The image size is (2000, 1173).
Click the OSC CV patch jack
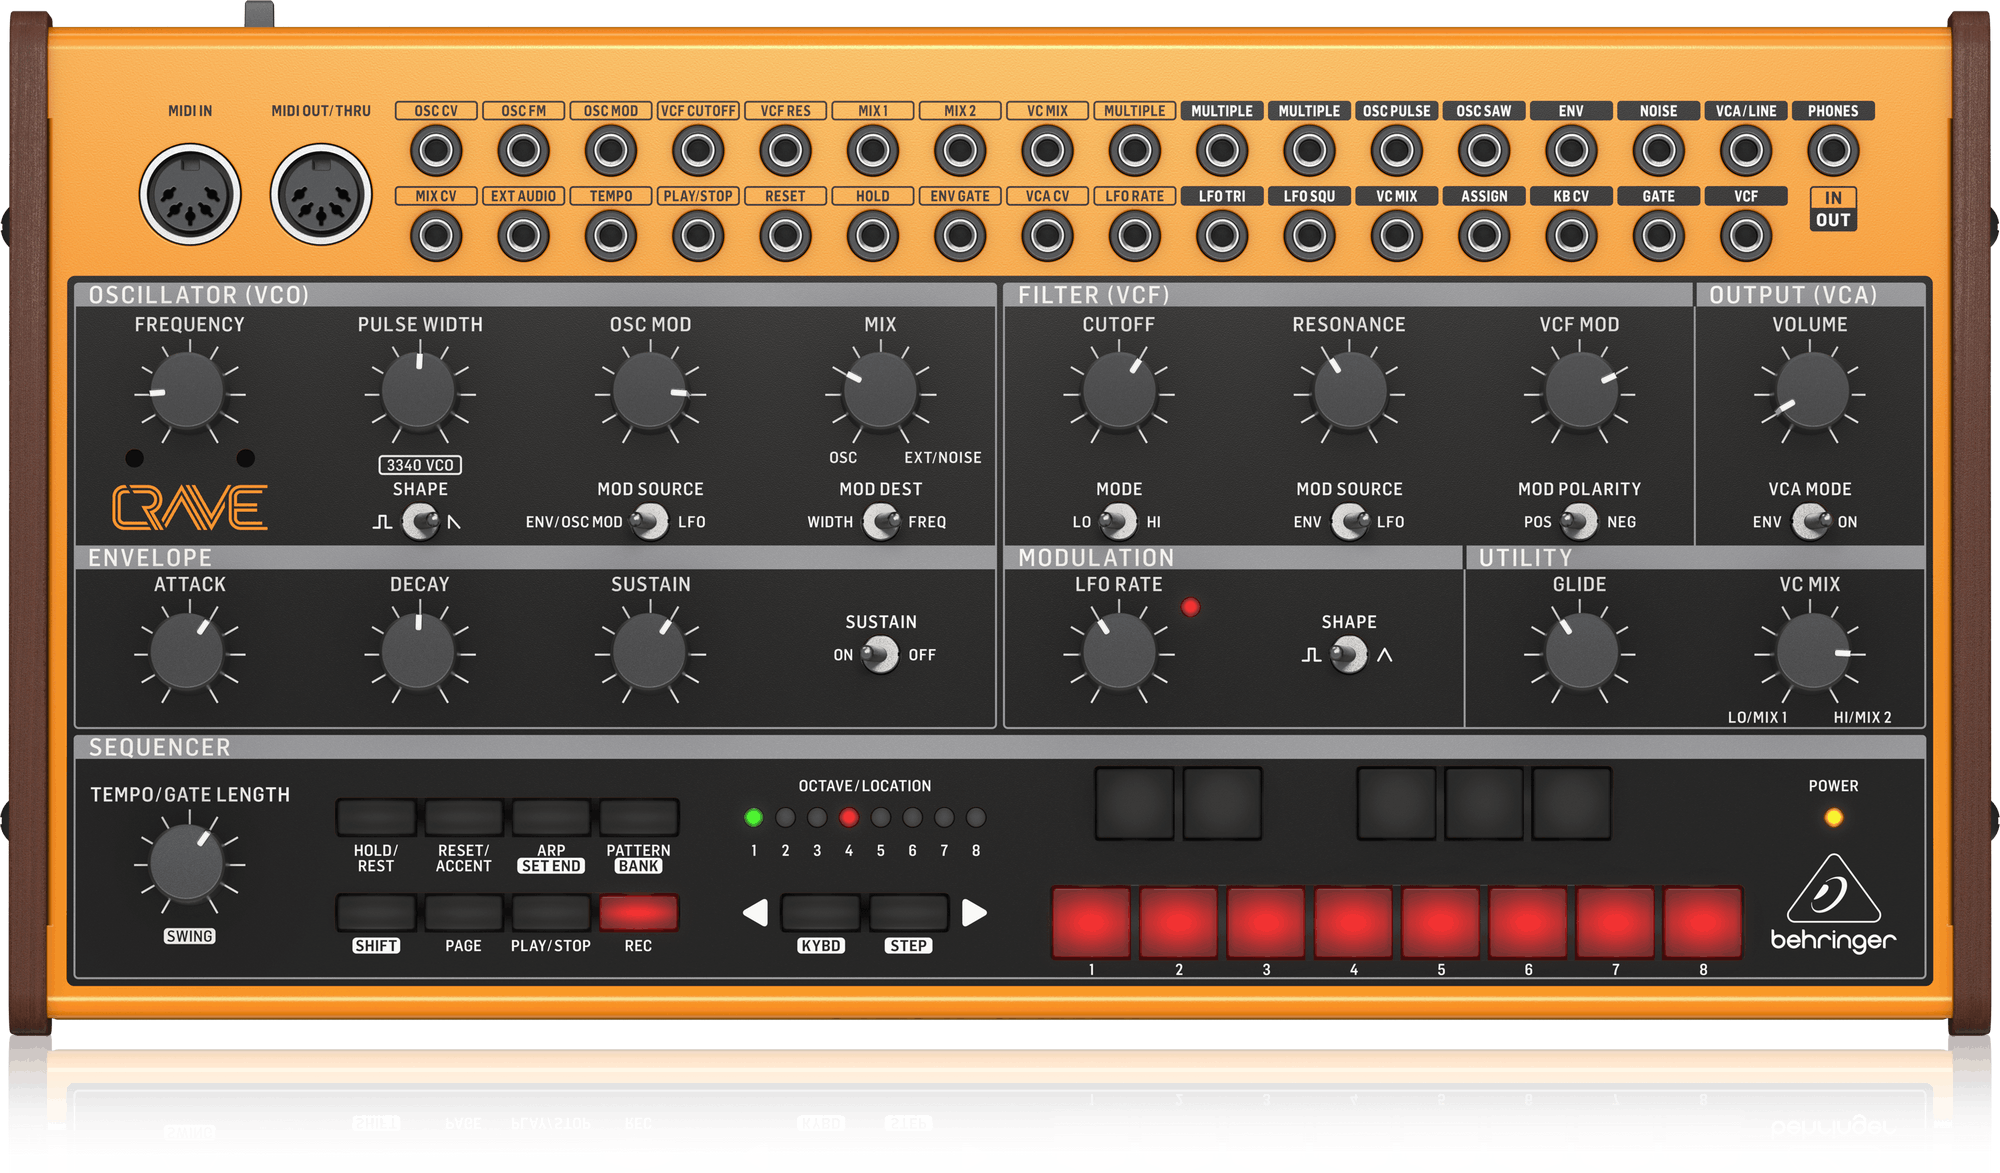436,151
